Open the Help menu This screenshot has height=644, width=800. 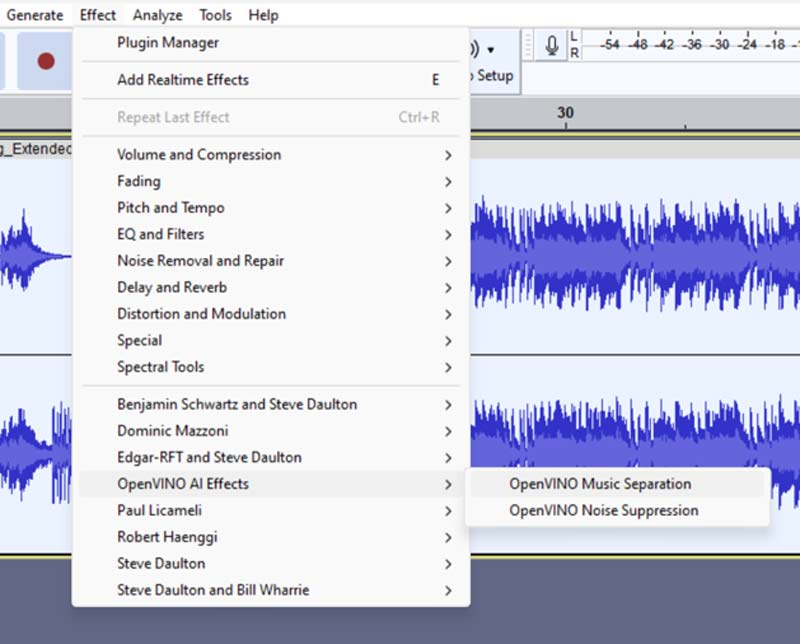[x=263, y=15]
